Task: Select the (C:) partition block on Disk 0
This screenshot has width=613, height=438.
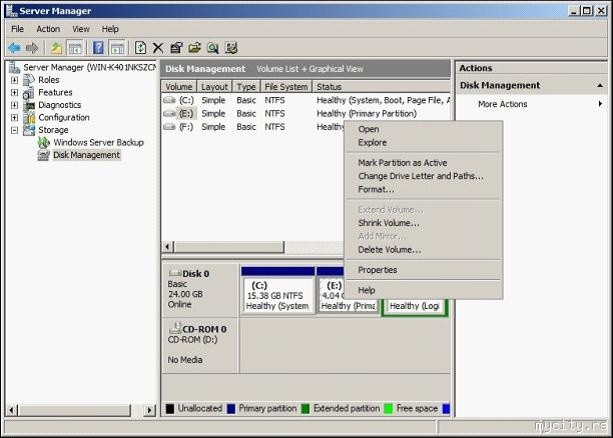Action: [x=278, y=295]
